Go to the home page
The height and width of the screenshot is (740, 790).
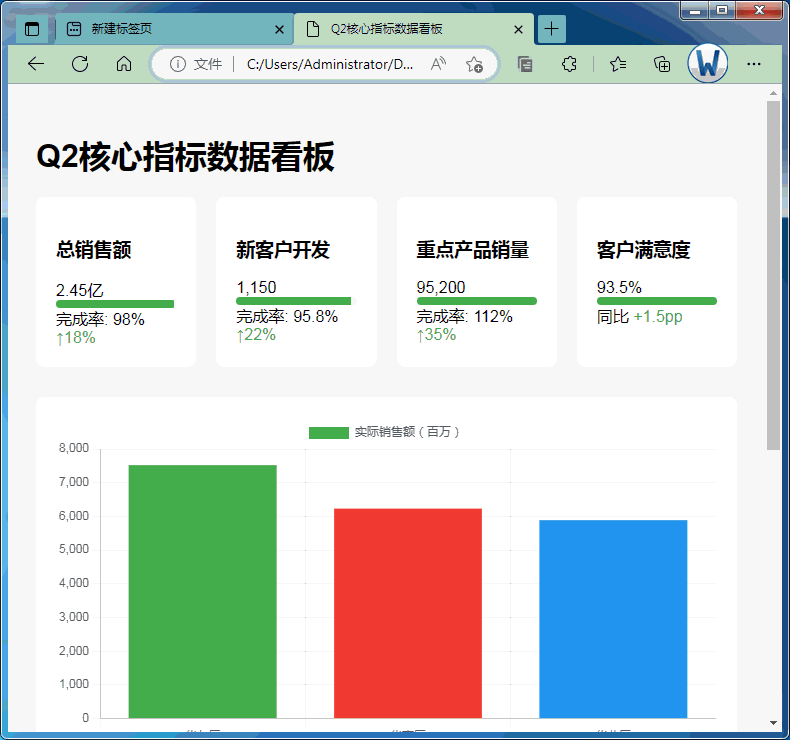coord(124,64)
